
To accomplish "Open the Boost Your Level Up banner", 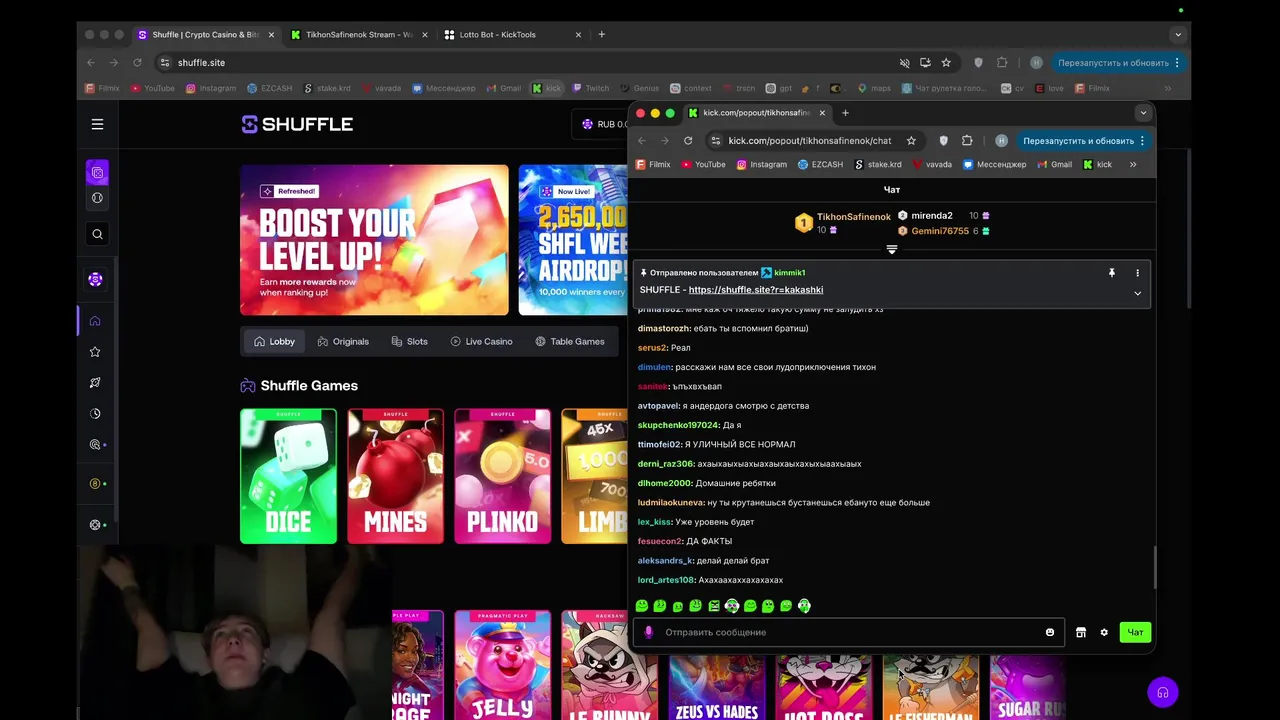I will (x=374, y=240).
